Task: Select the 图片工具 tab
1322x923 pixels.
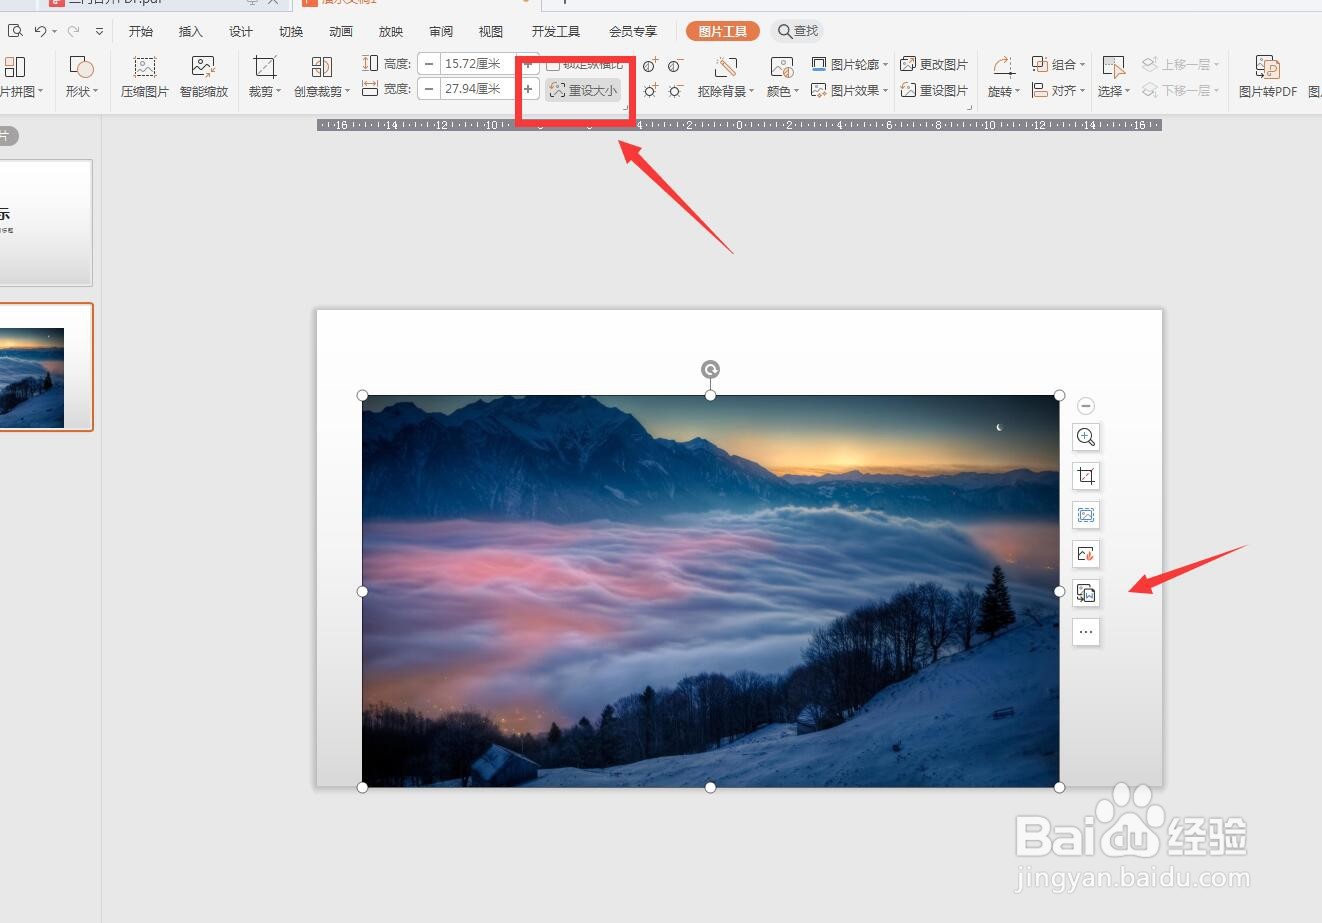Action: coord(723,31)
